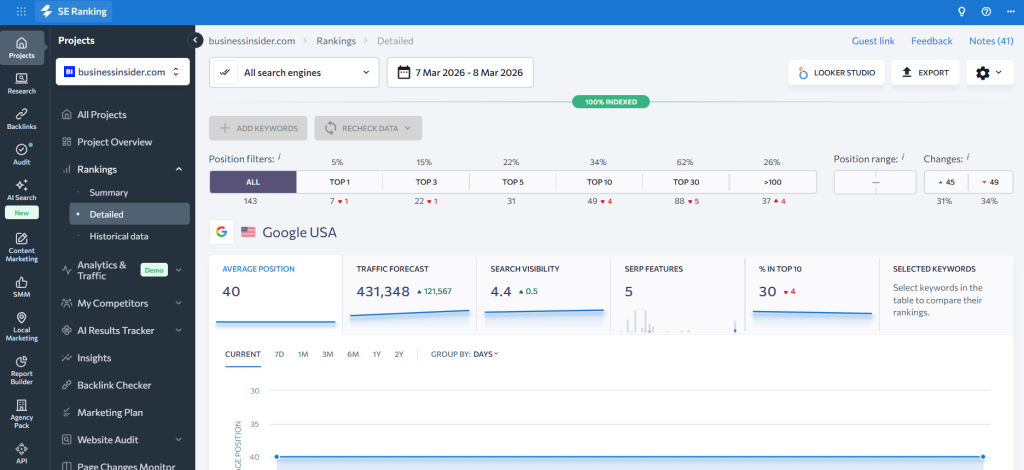The width and height of the screenshot is (1024, 470).
Task: Click the position filters info icon
Action: point(280,157)
